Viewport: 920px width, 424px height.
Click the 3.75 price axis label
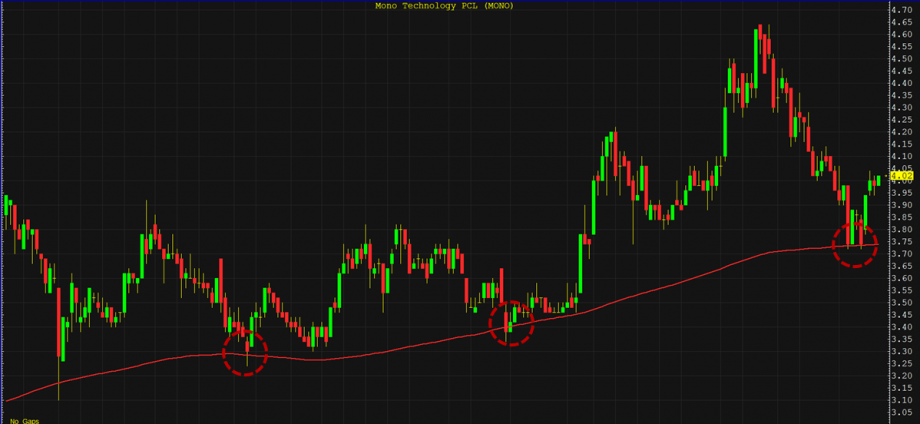click(x=902, y=242)
